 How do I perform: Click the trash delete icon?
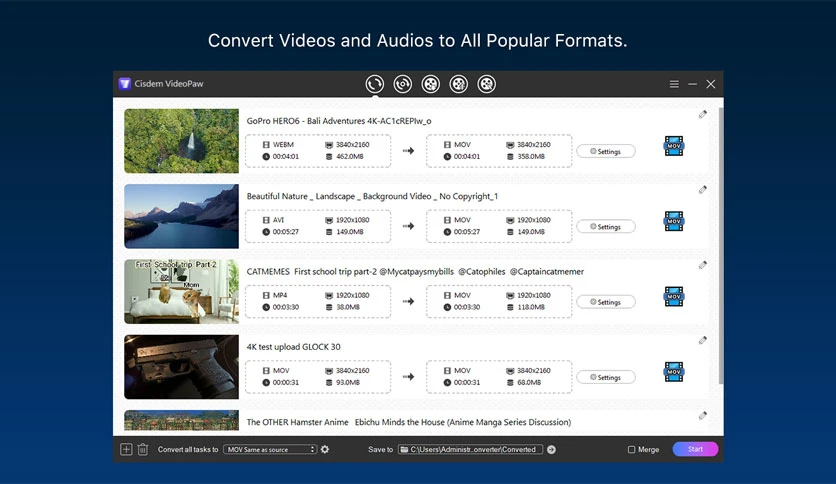click(x=143, y=449)
